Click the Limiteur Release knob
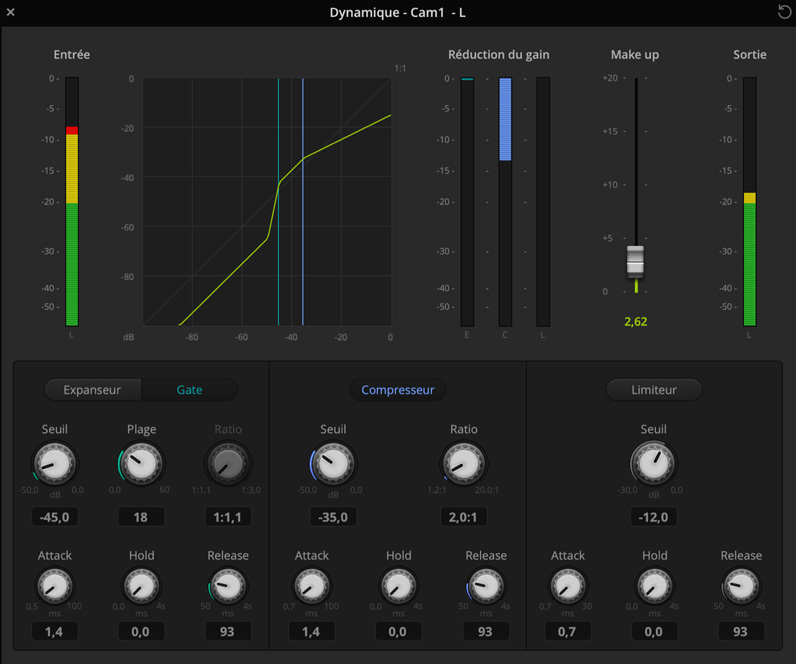 [741, 586]
